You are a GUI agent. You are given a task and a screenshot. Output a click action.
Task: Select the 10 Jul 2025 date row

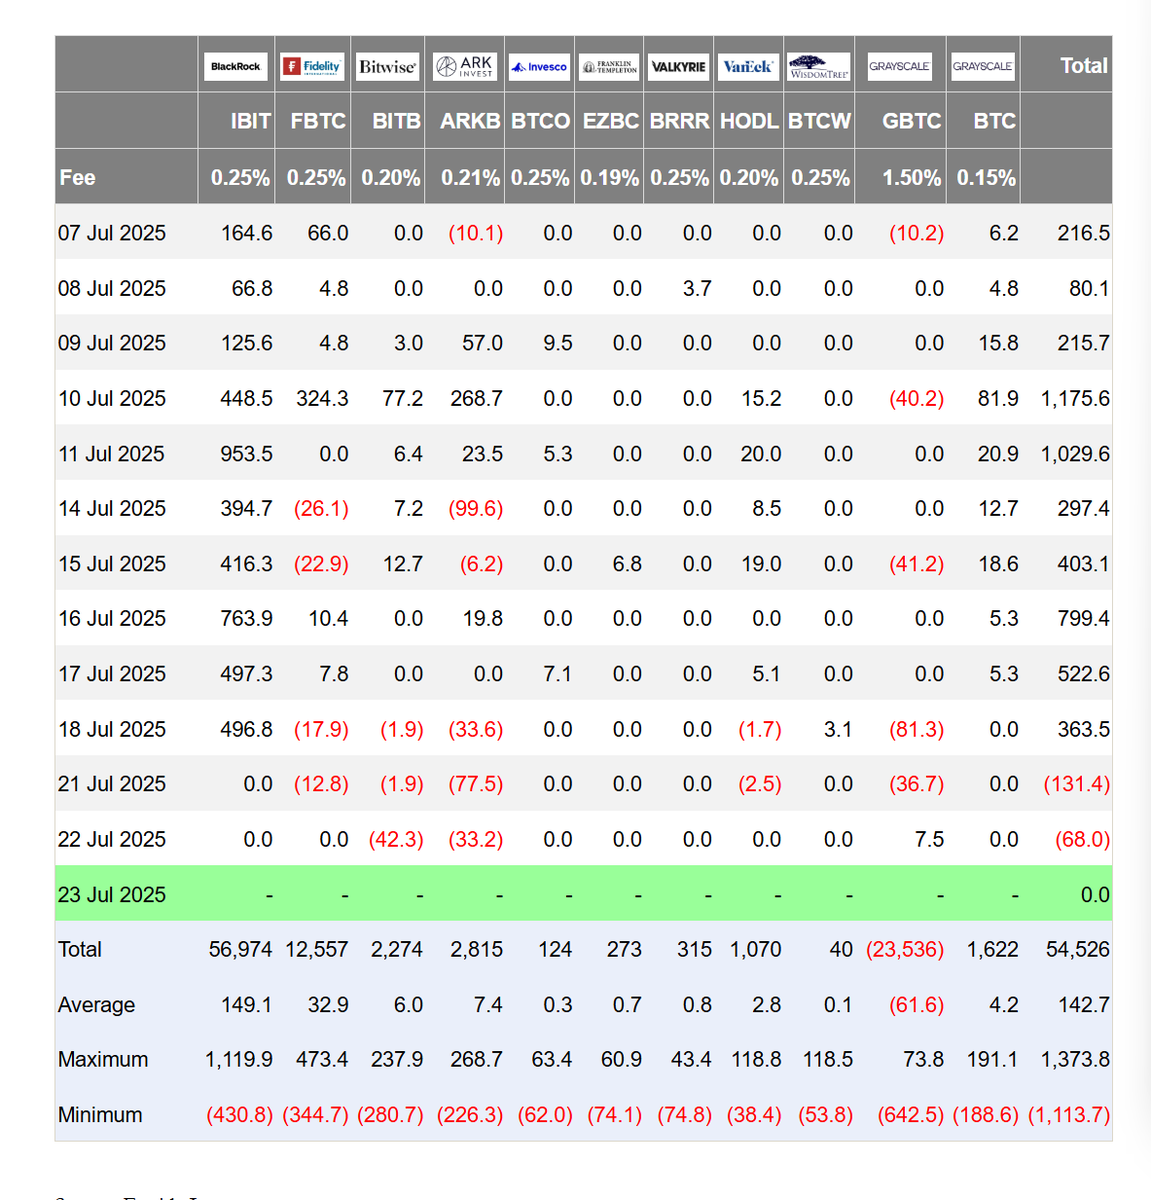(583, 398)
